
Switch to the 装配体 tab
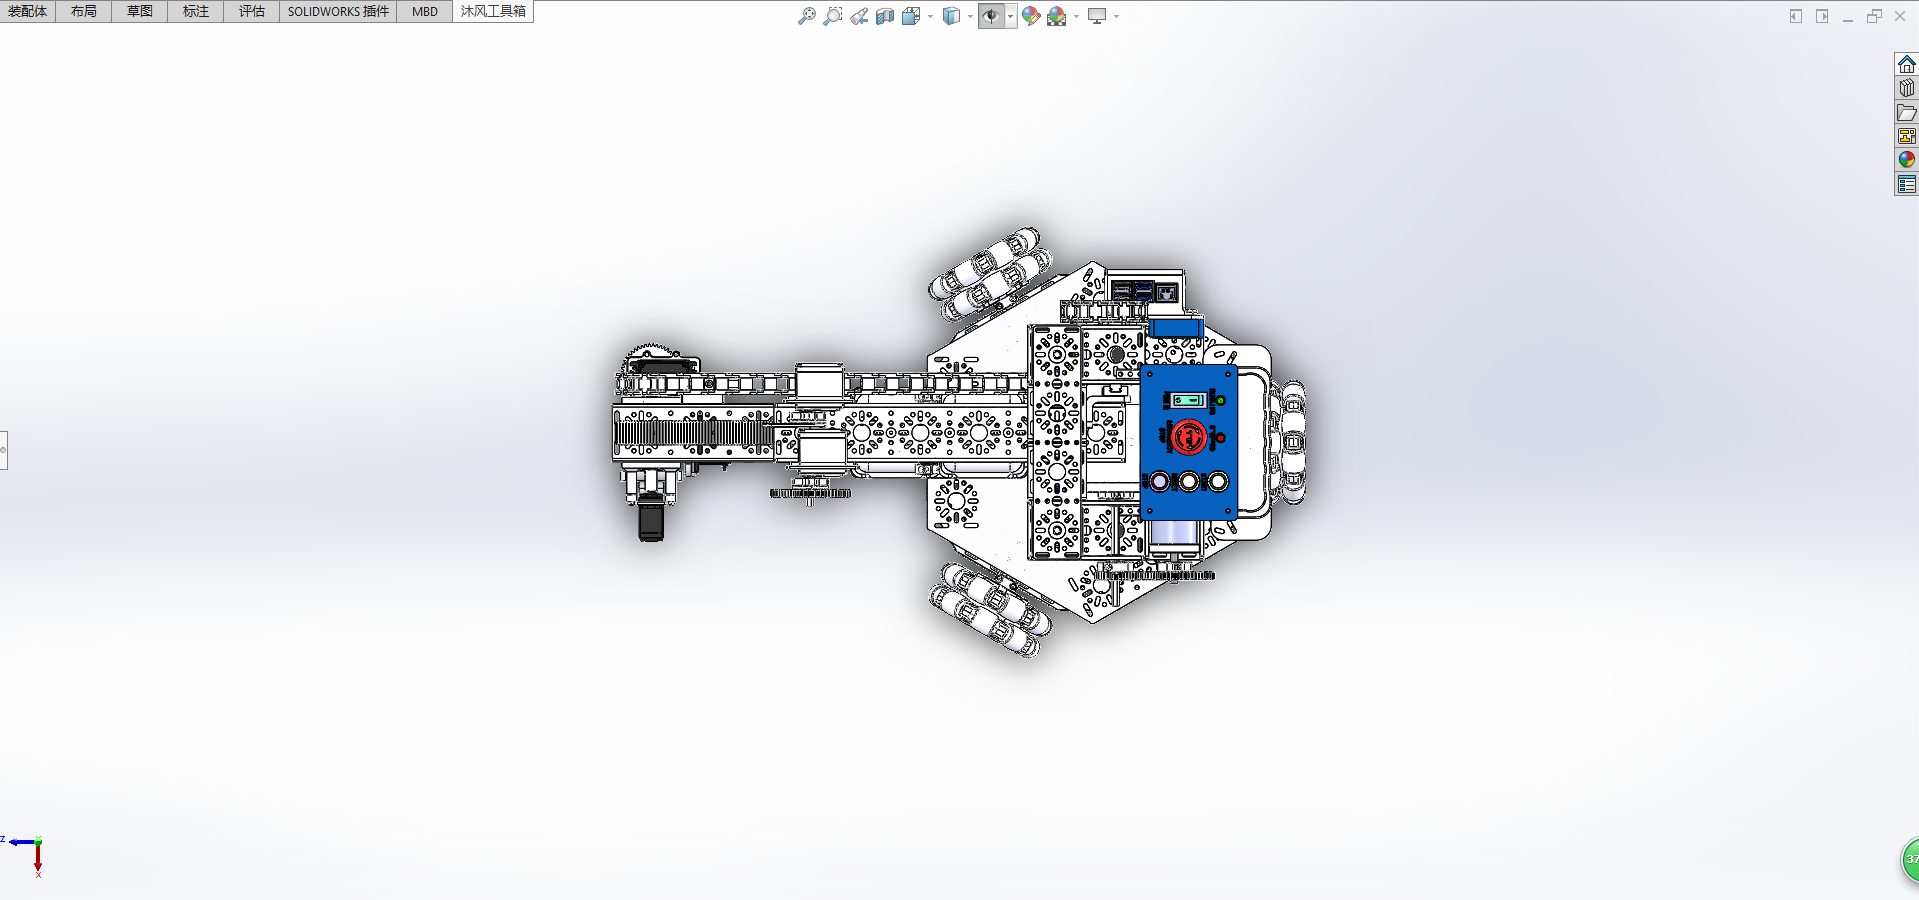[28, 11]
